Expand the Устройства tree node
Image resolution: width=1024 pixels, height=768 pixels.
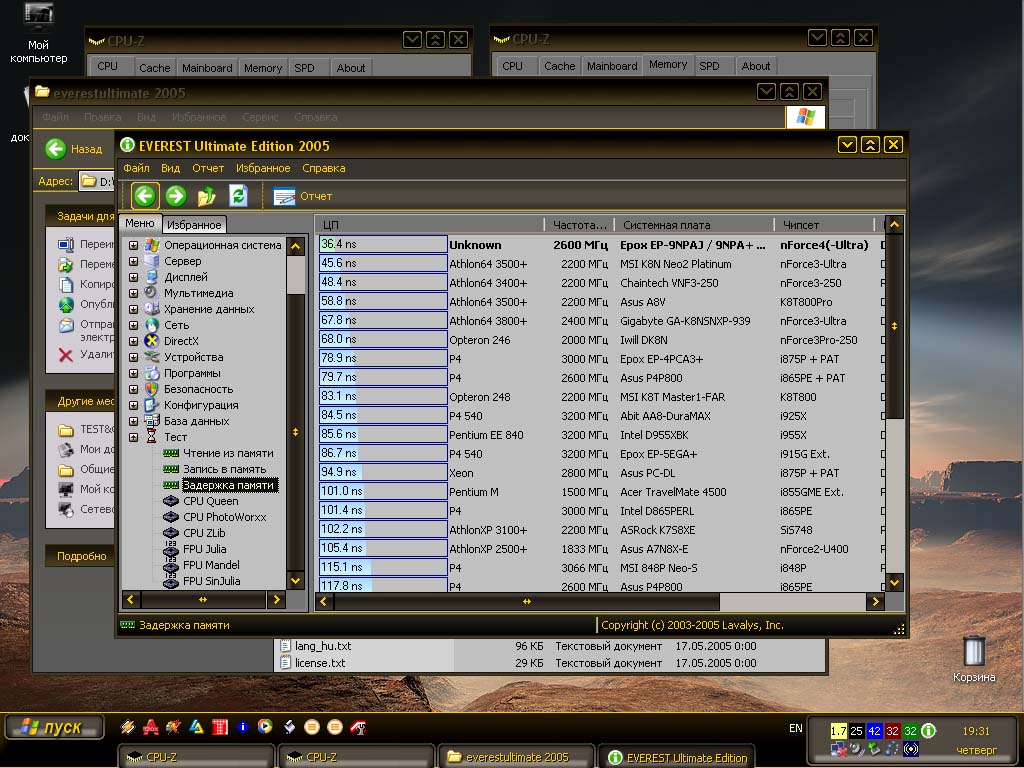click(x=133, y=357)
